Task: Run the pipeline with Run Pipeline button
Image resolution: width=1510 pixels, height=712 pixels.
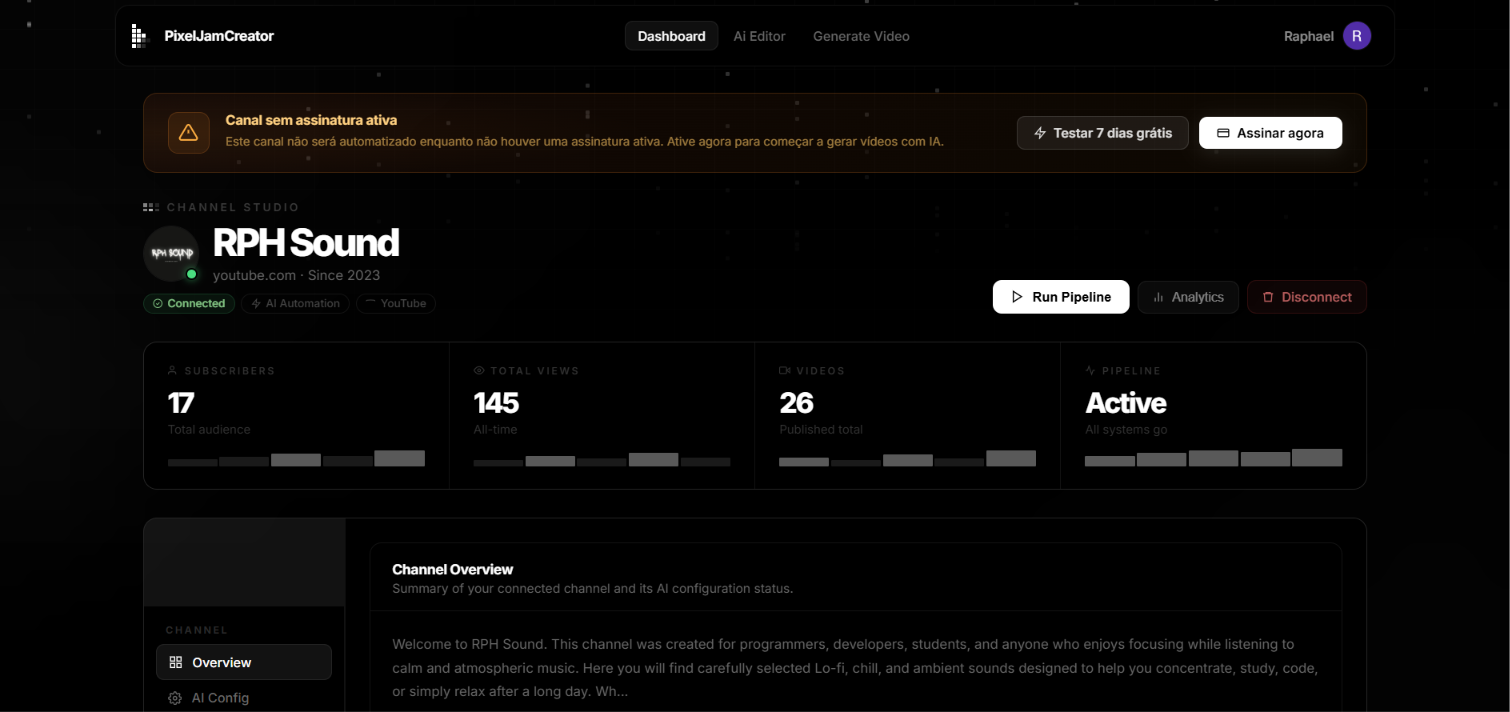Action: [x=1061, y=297]
